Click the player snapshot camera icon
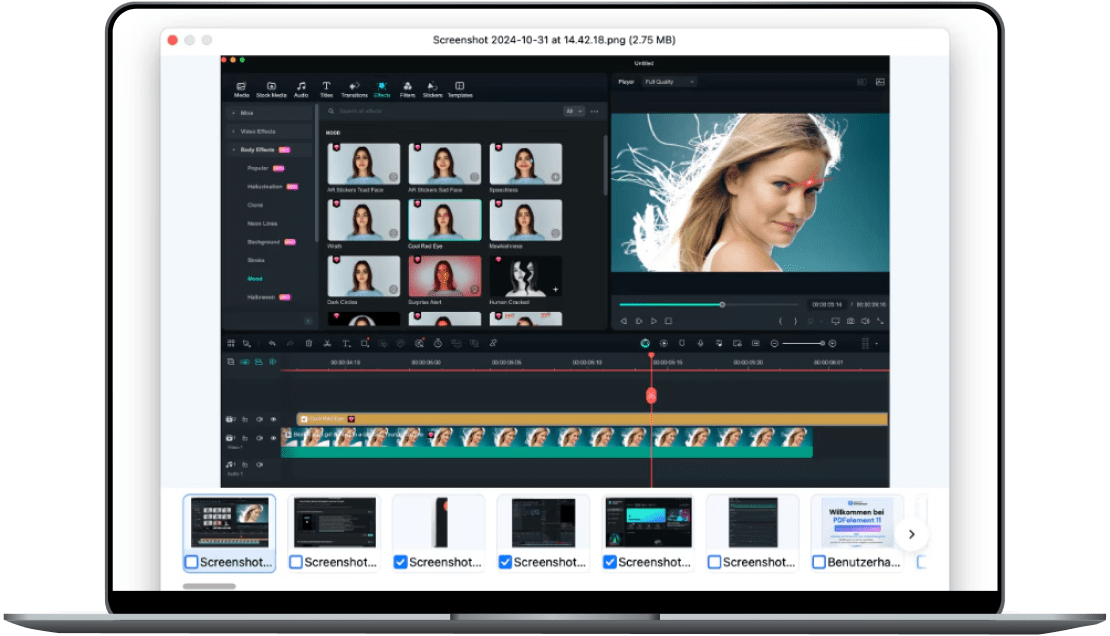Screen dimensions: 1110x636 pos(850,321)
